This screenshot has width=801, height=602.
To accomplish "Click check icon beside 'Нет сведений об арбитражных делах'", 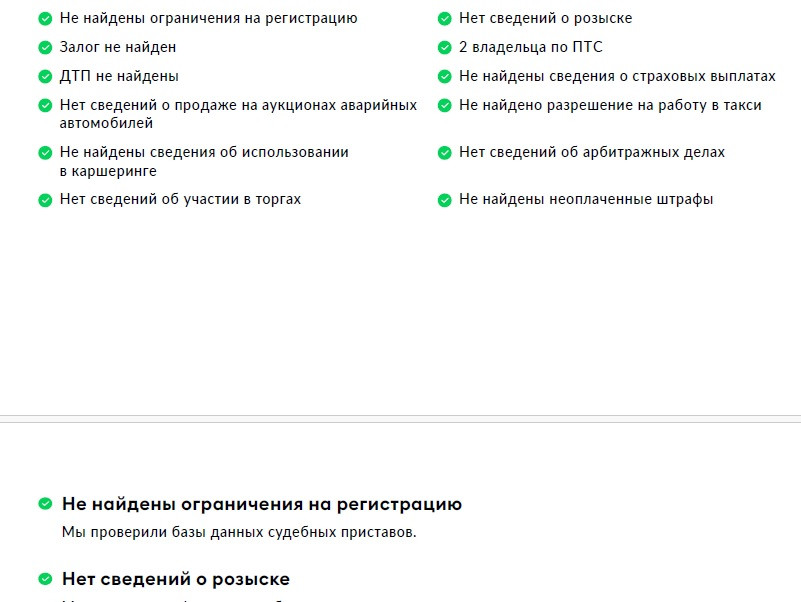I will pos(445,153).
